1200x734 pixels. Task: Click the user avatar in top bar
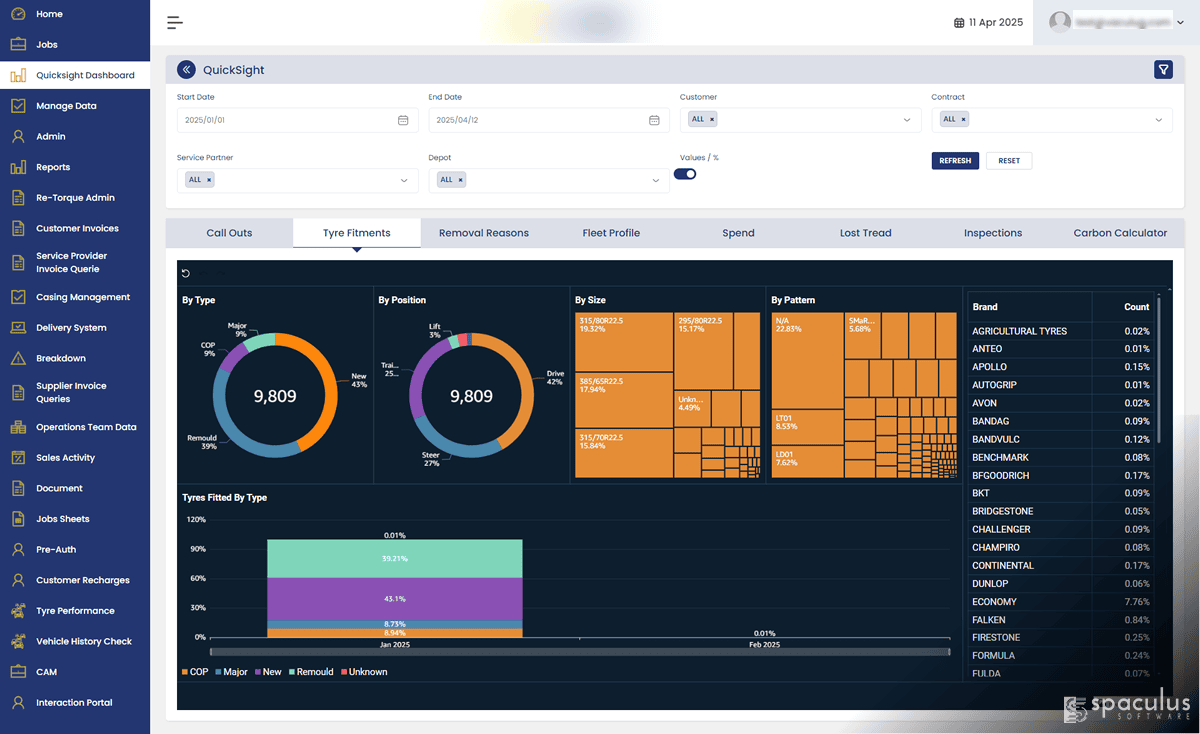(x=1060, y=22)
